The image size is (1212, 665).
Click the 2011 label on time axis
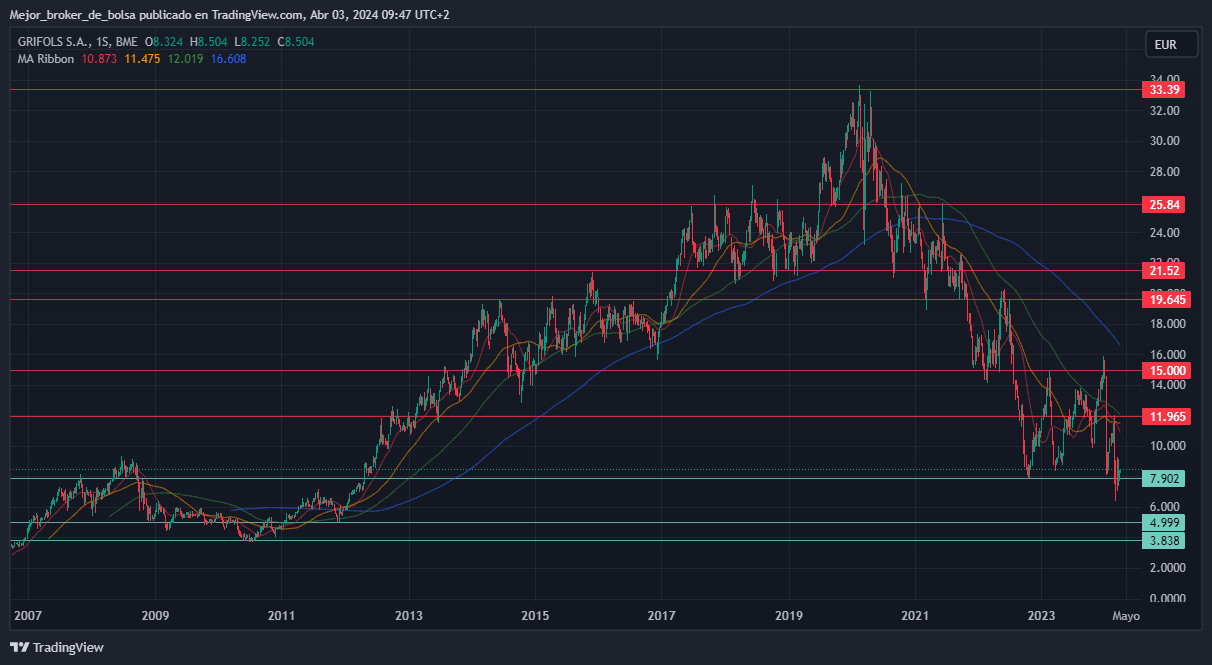(281, 616)
